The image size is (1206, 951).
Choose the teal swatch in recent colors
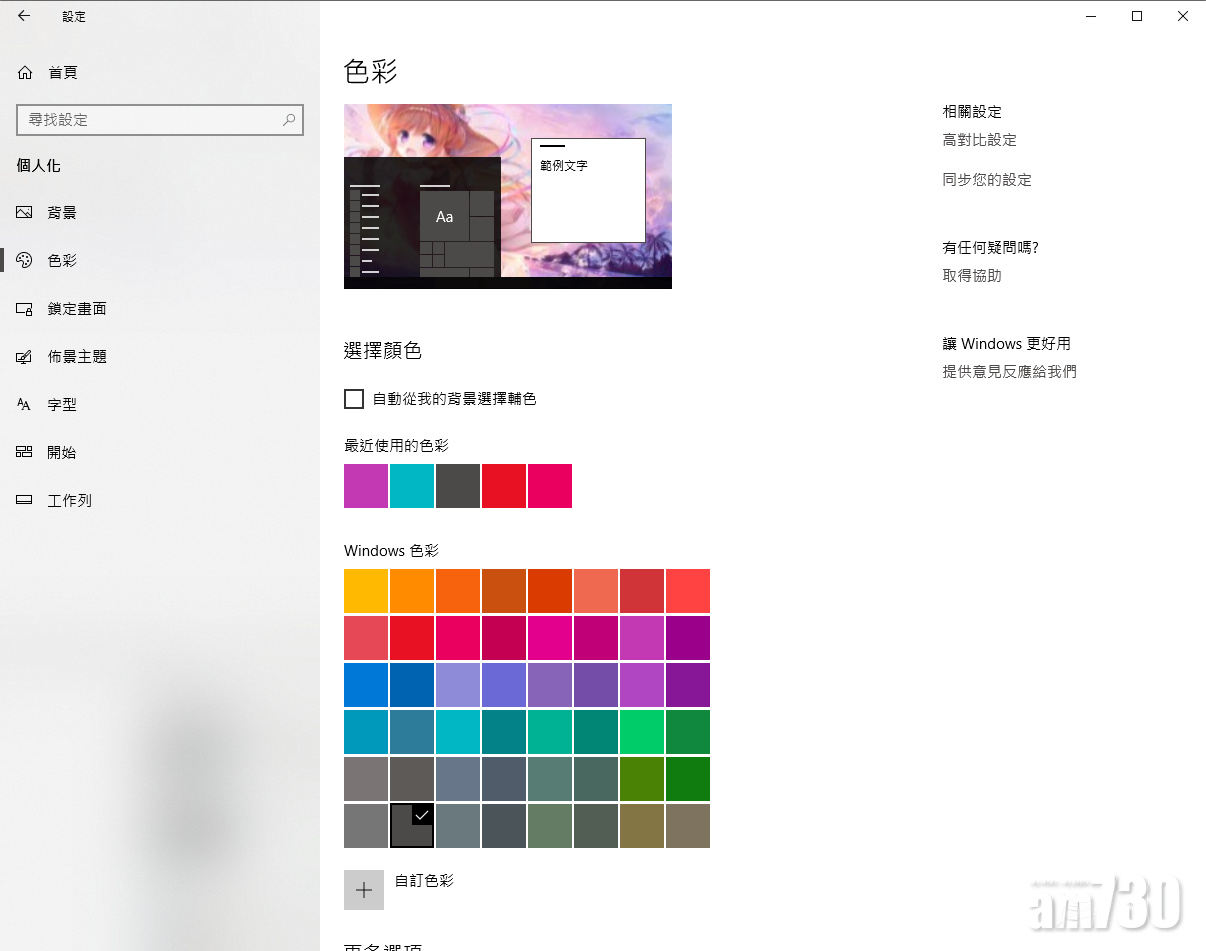[412, 486]
